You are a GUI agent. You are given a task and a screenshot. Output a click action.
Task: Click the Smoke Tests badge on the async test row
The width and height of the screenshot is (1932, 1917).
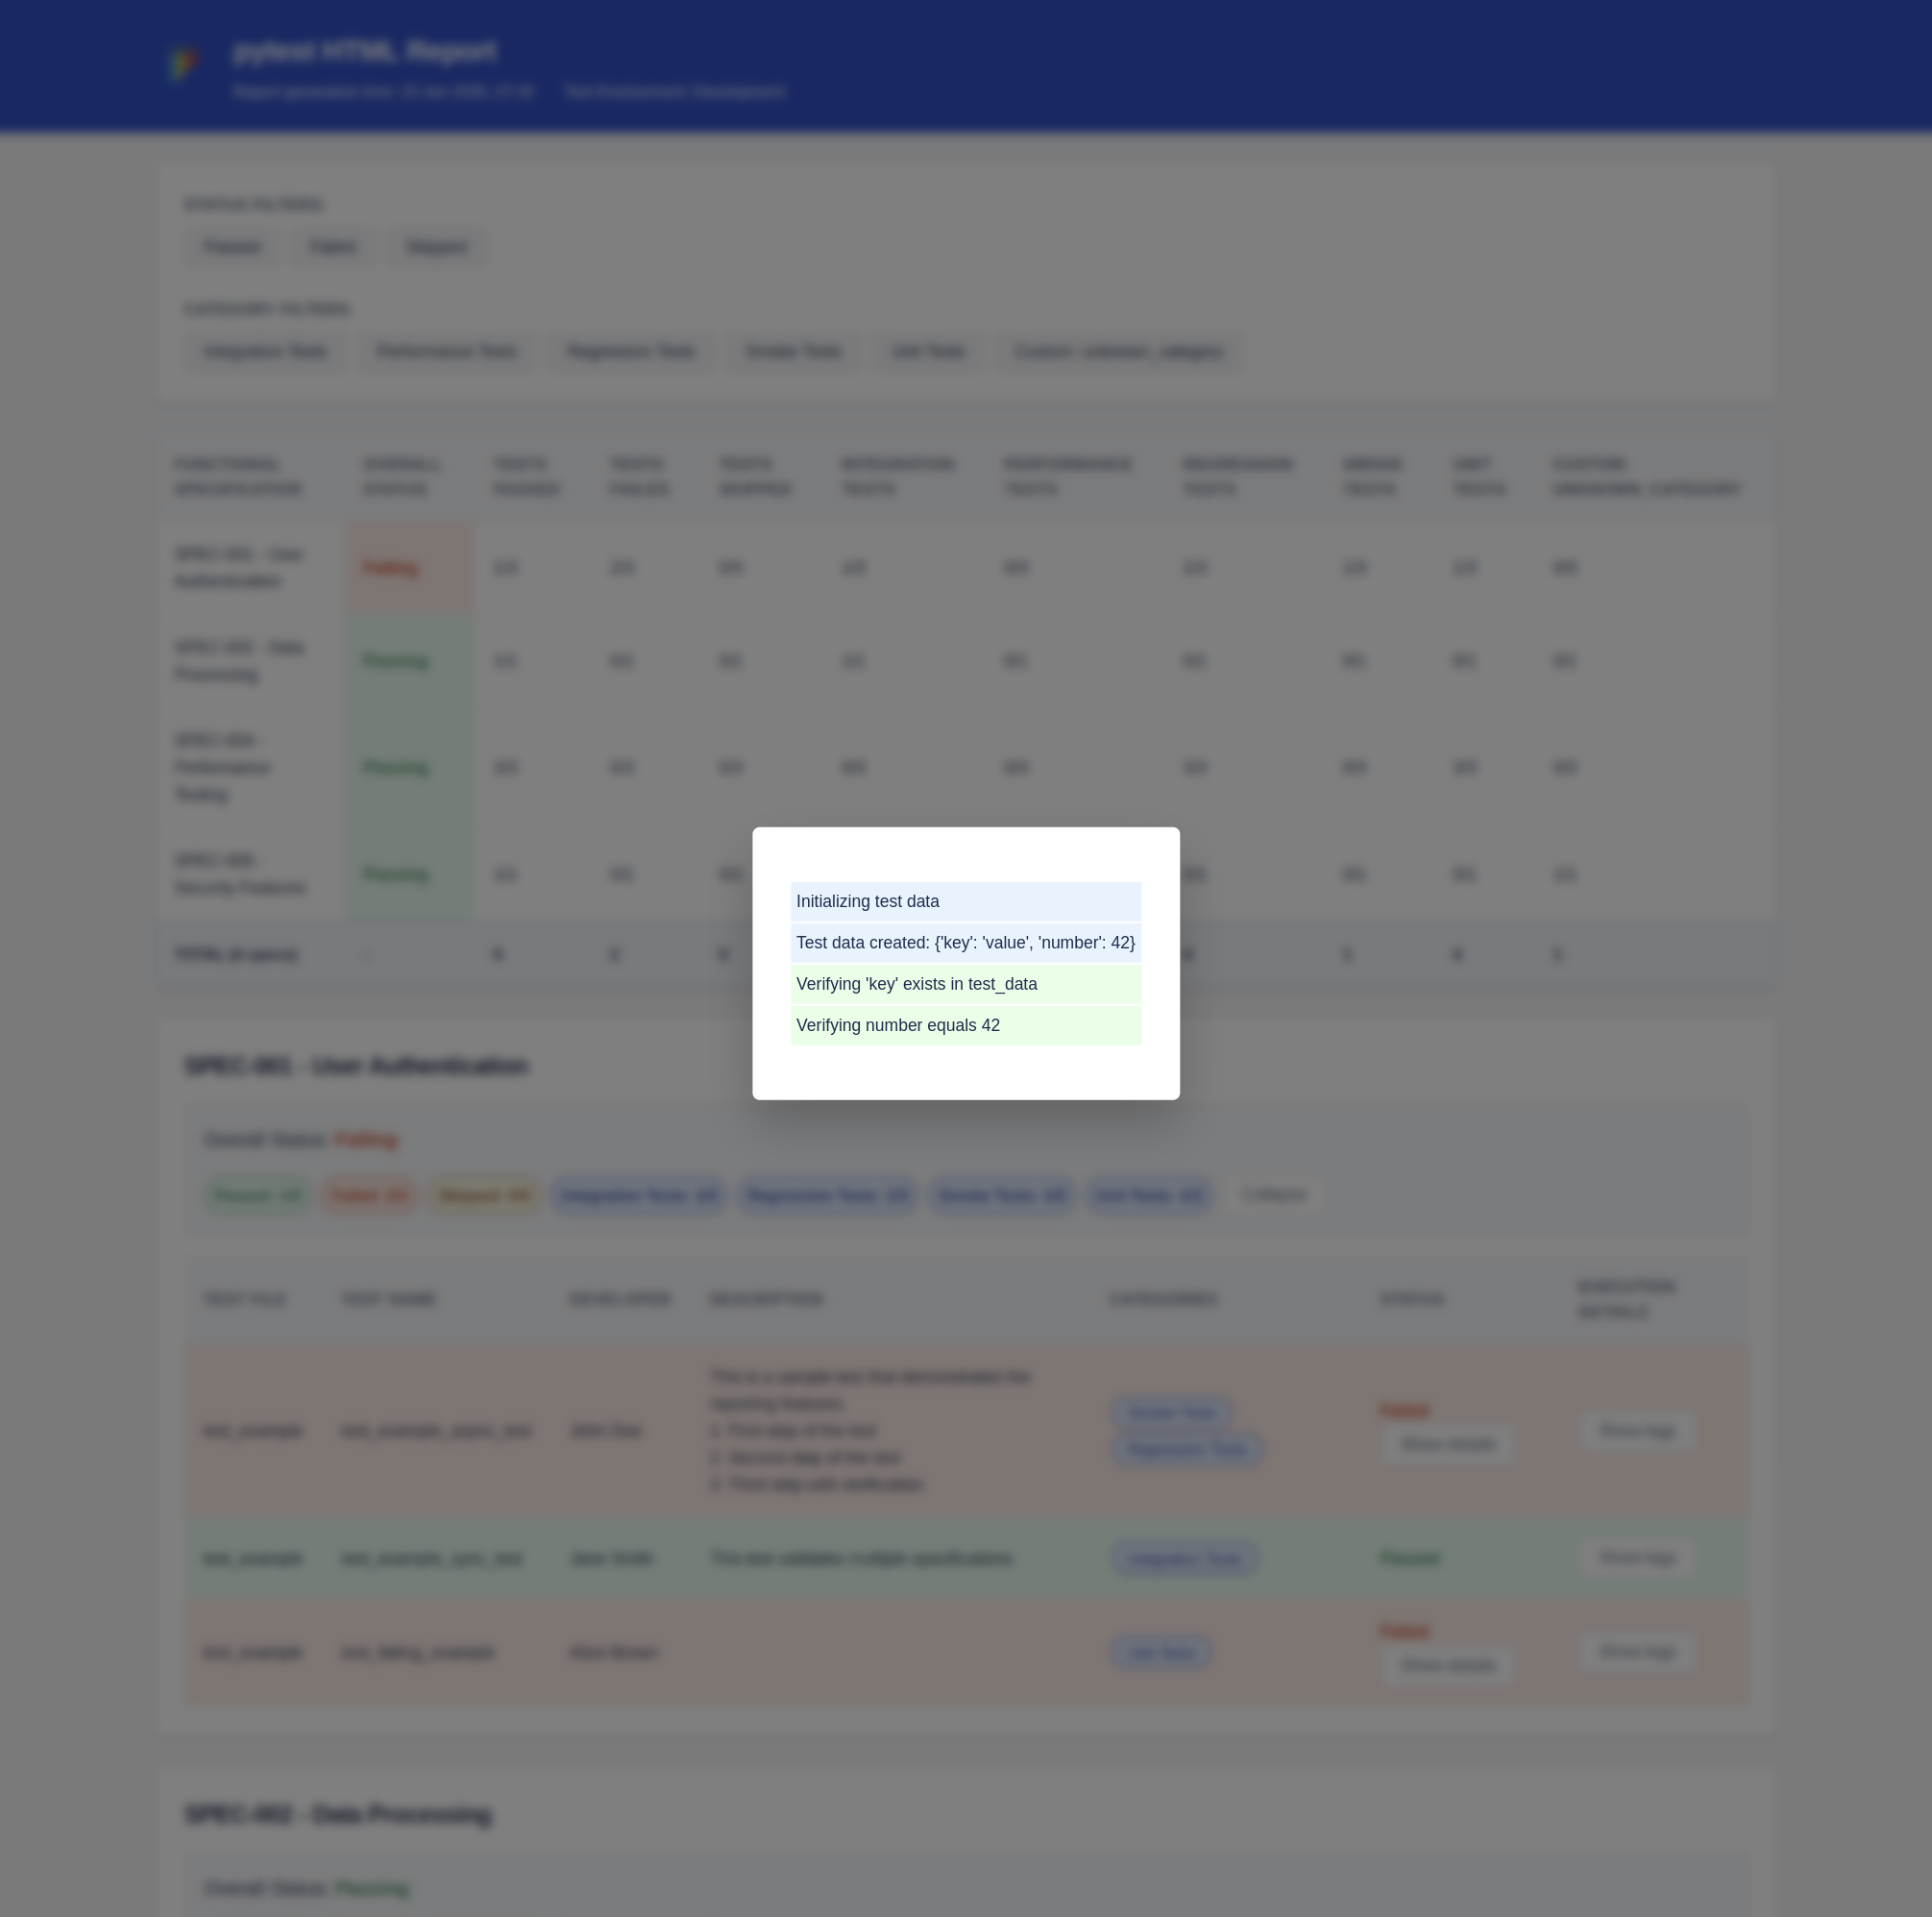click(1172, 1412)
